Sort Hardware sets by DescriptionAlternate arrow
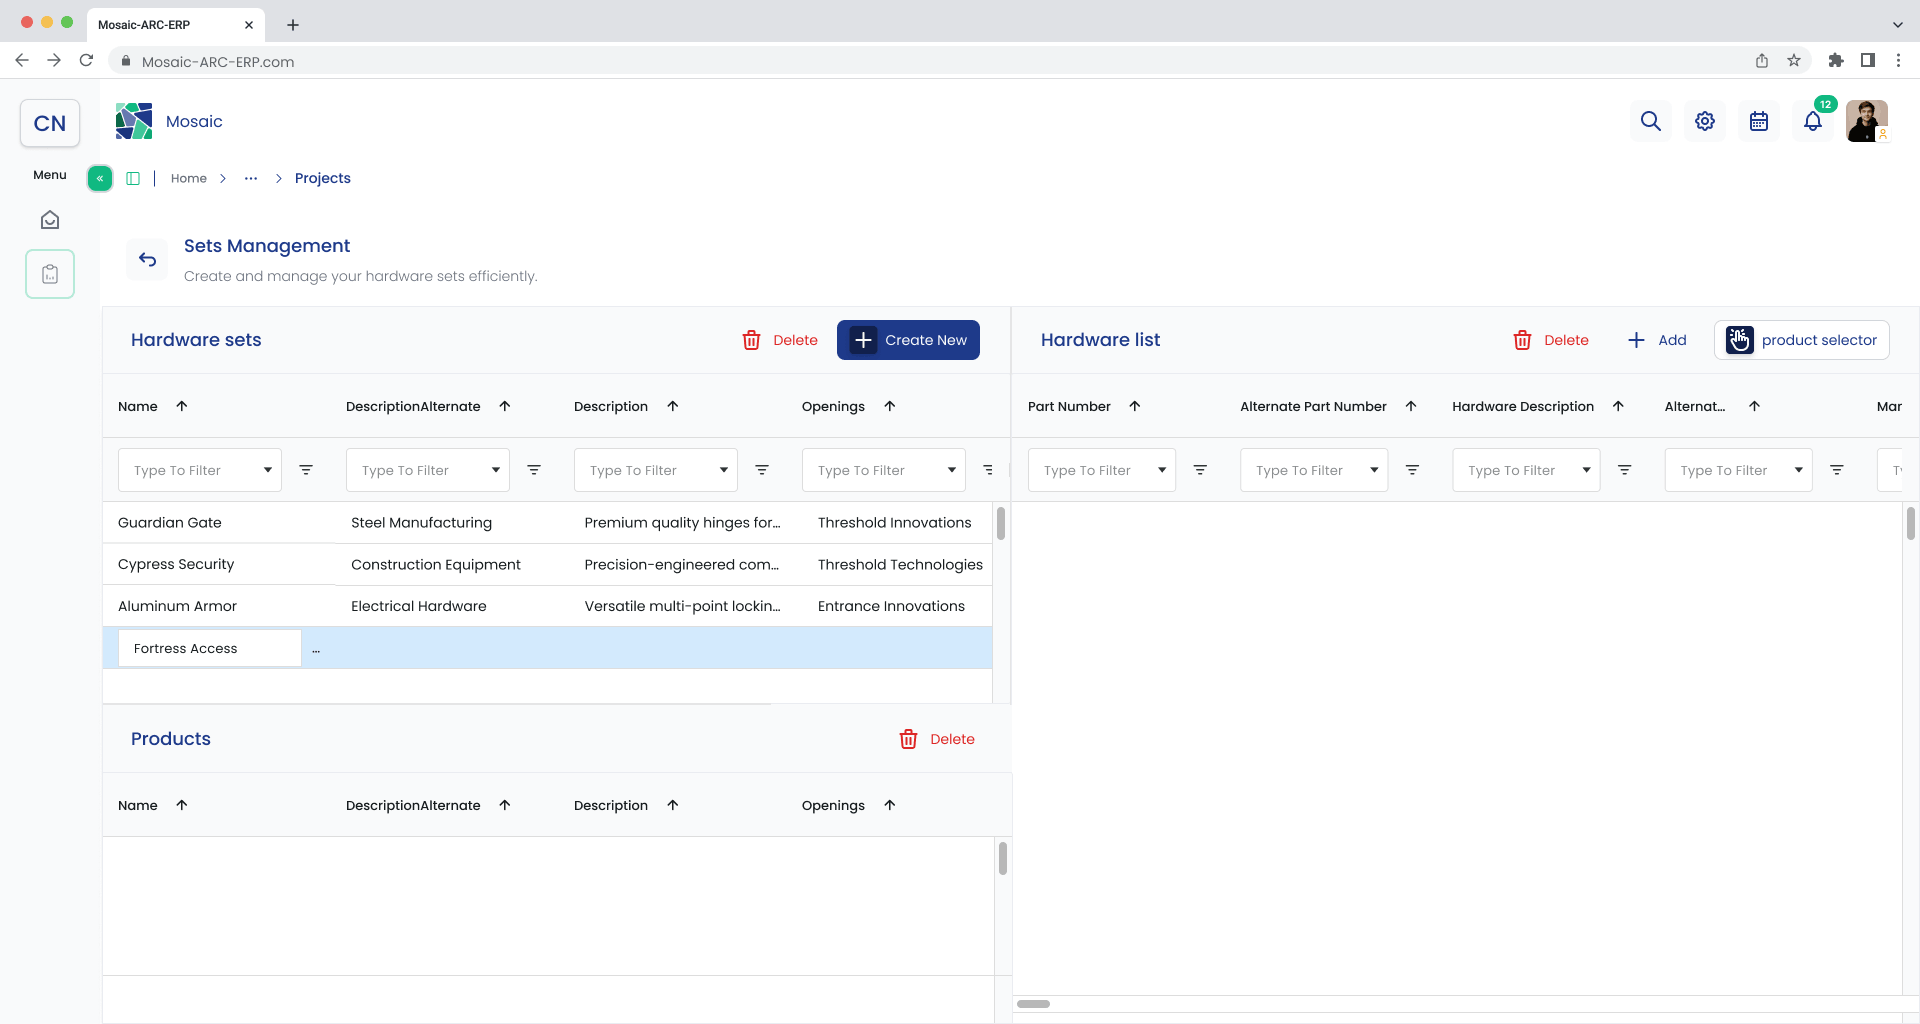This screenshot has height=1024, width=1920. click(x=505, y=406)
